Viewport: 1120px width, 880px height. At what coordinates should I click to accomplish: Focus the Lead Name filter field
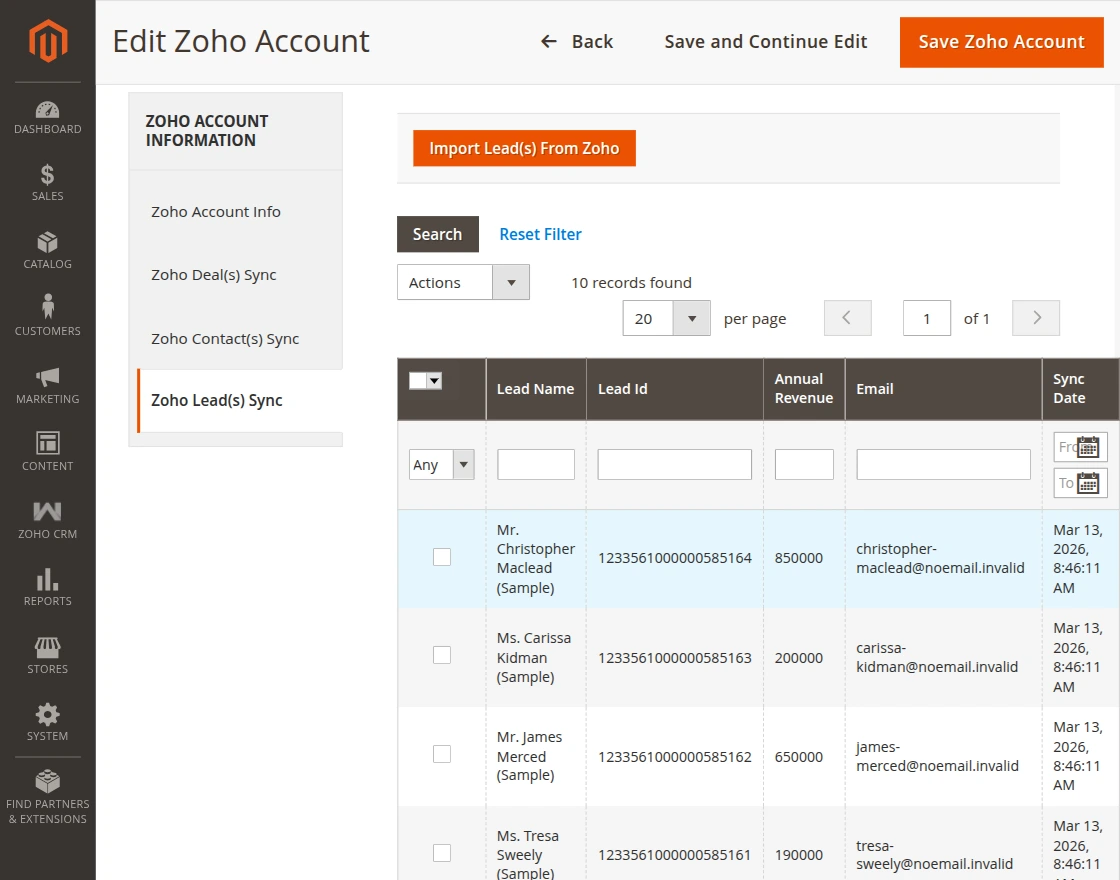tap(536, 464)
